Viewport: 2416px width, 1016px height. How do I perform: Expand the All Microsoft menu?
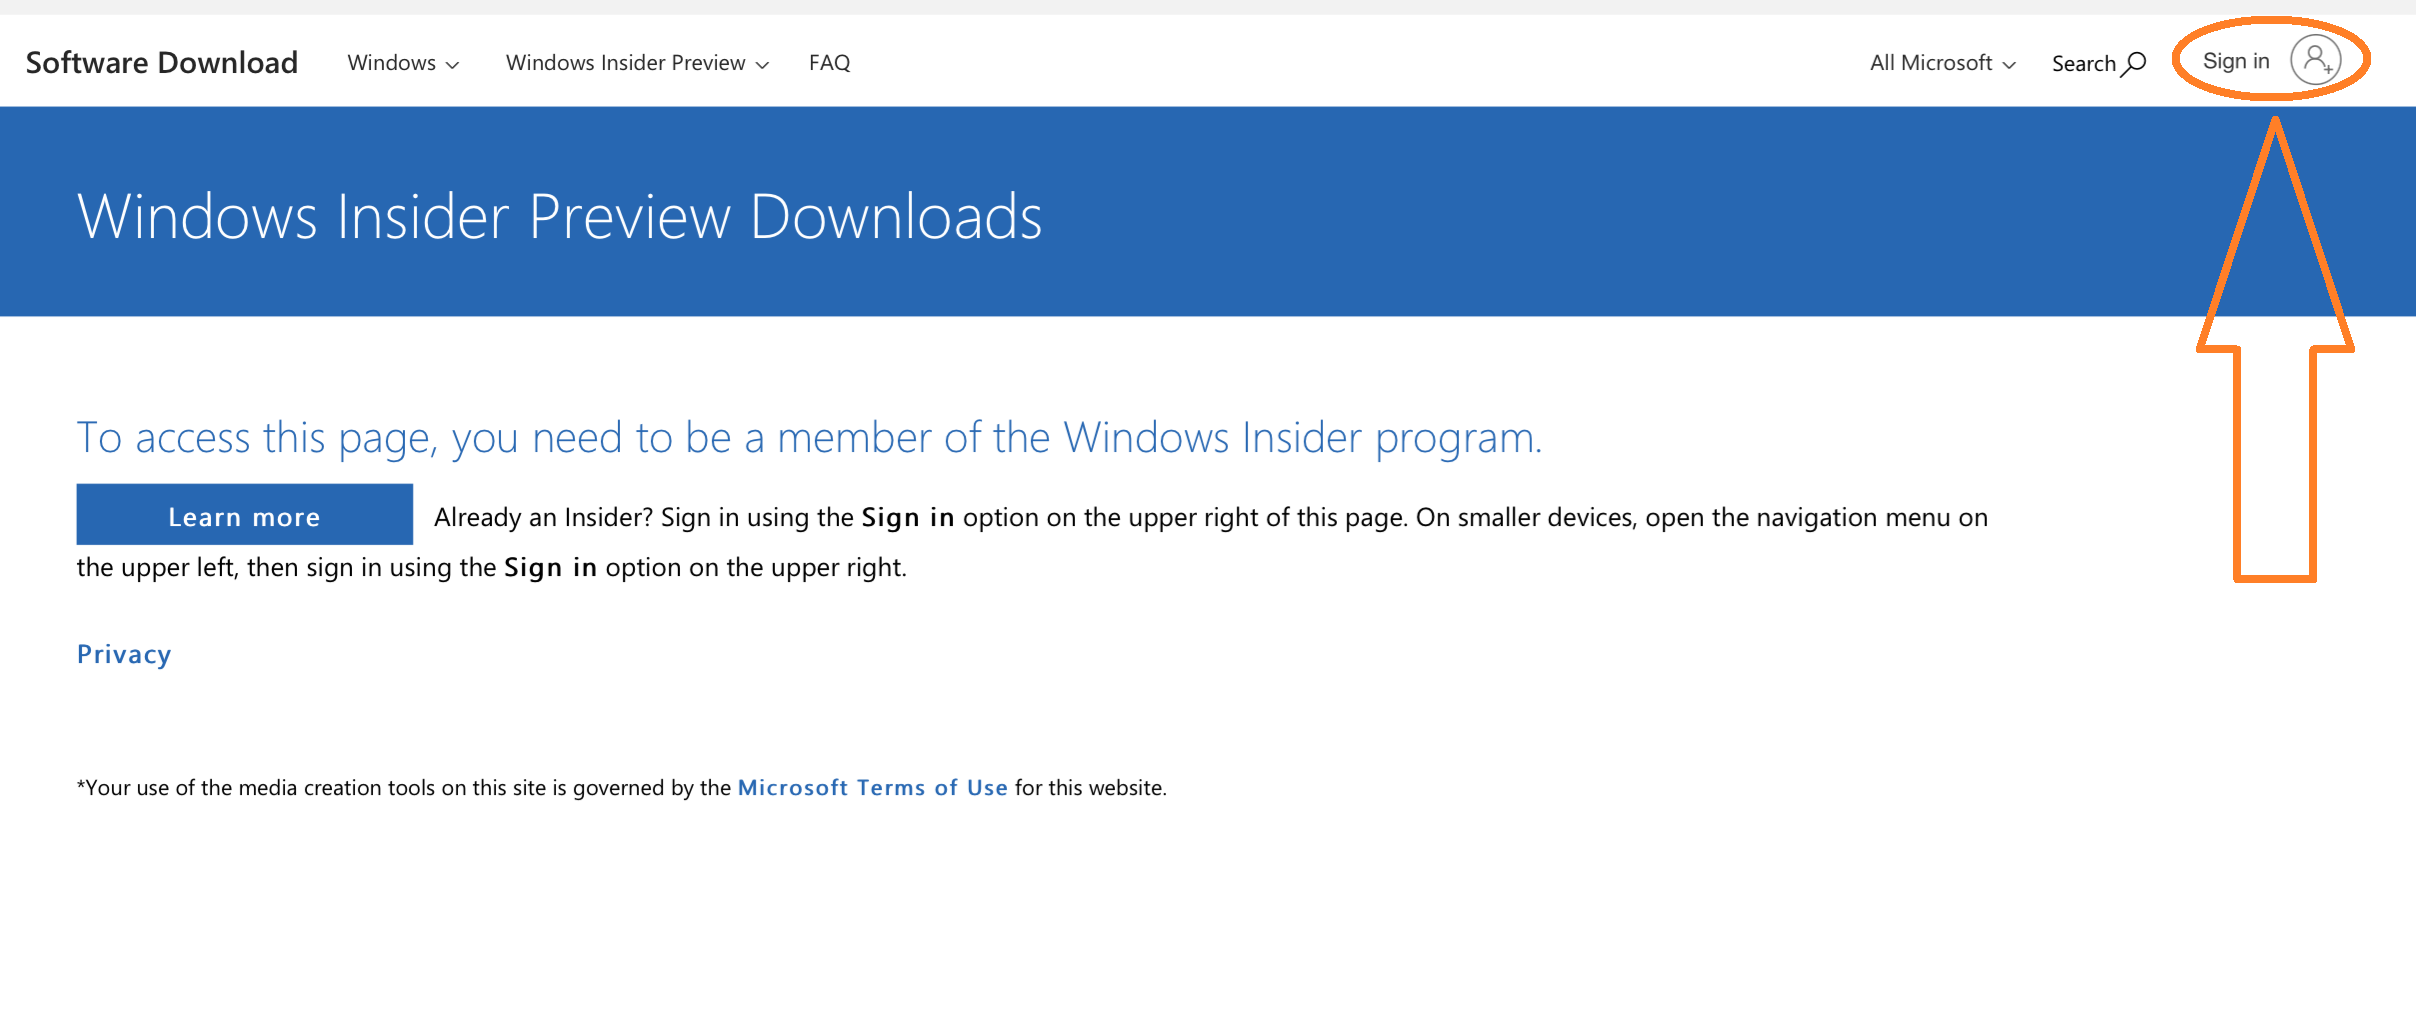1943,63
